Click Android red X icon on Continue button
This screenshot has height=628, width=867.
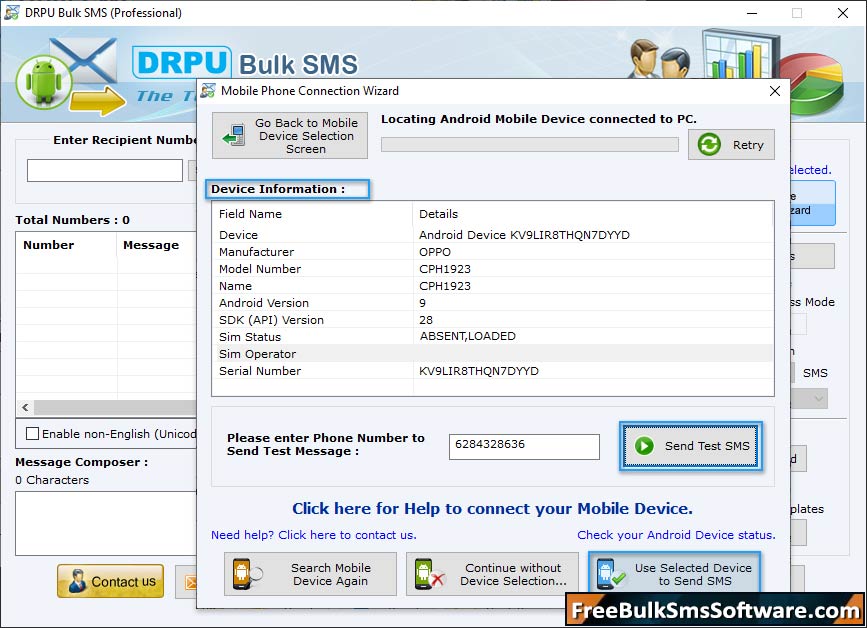[429, 574]
